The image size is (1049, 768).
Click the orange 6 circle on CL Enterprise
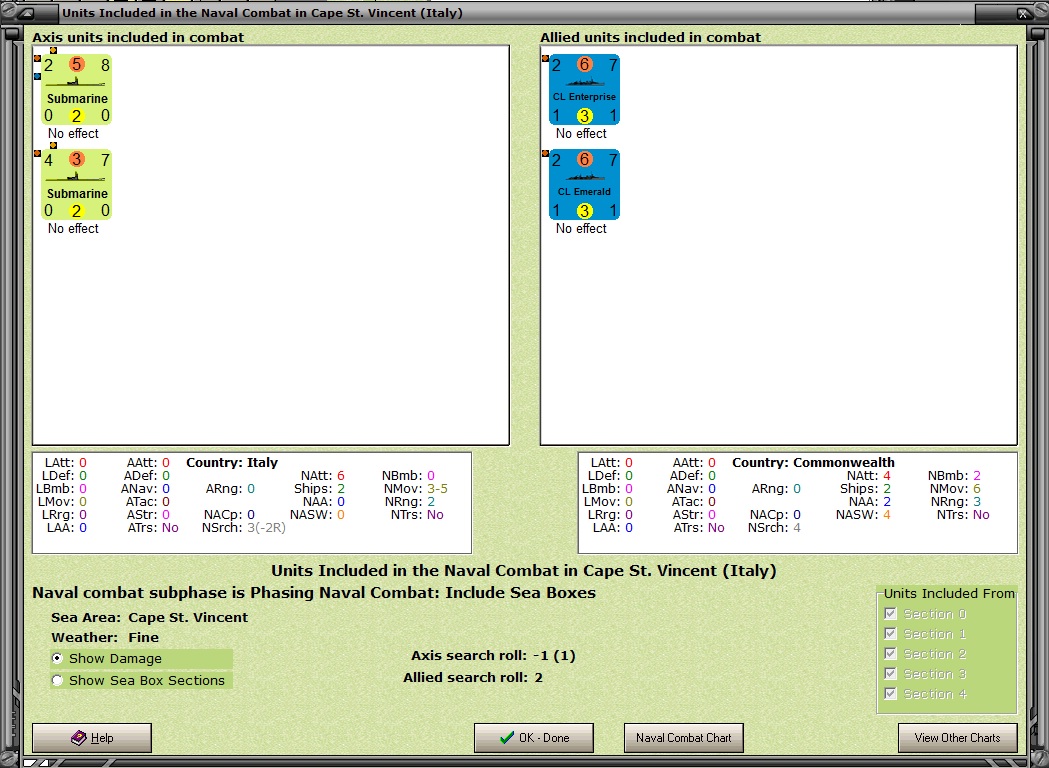click(585, 64)
